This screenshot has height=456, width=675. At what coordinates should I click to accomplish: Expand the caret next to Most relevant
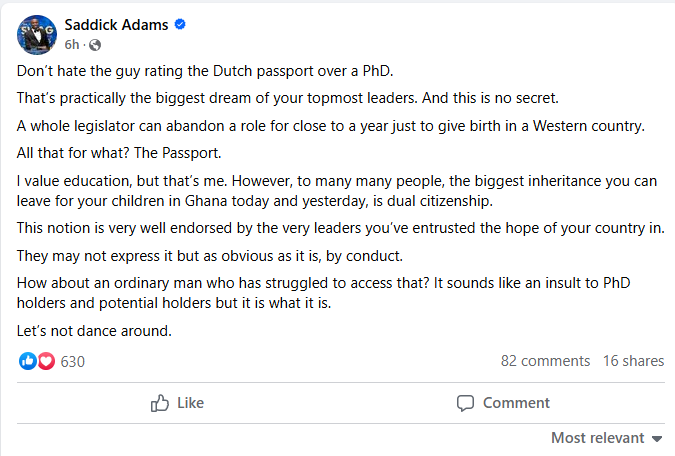[x=657, y=439]
